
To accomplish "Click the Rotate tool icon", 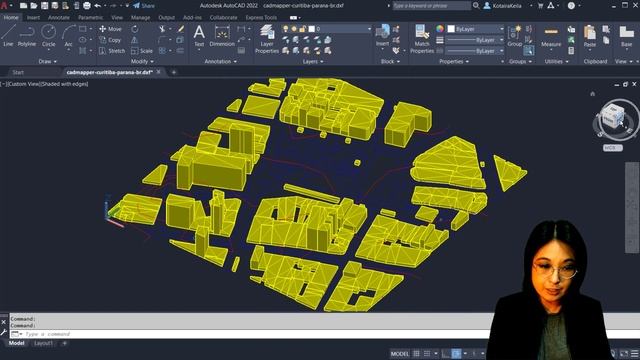I will coord(135,29).
